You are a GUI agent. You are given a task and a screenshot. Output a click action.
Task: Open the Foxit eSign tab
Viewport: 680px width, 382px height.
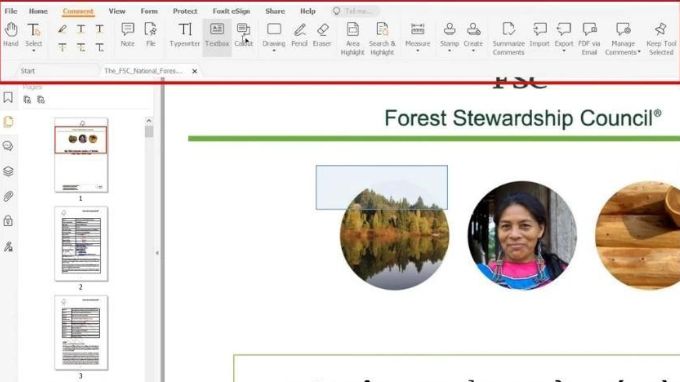point(231,11)
